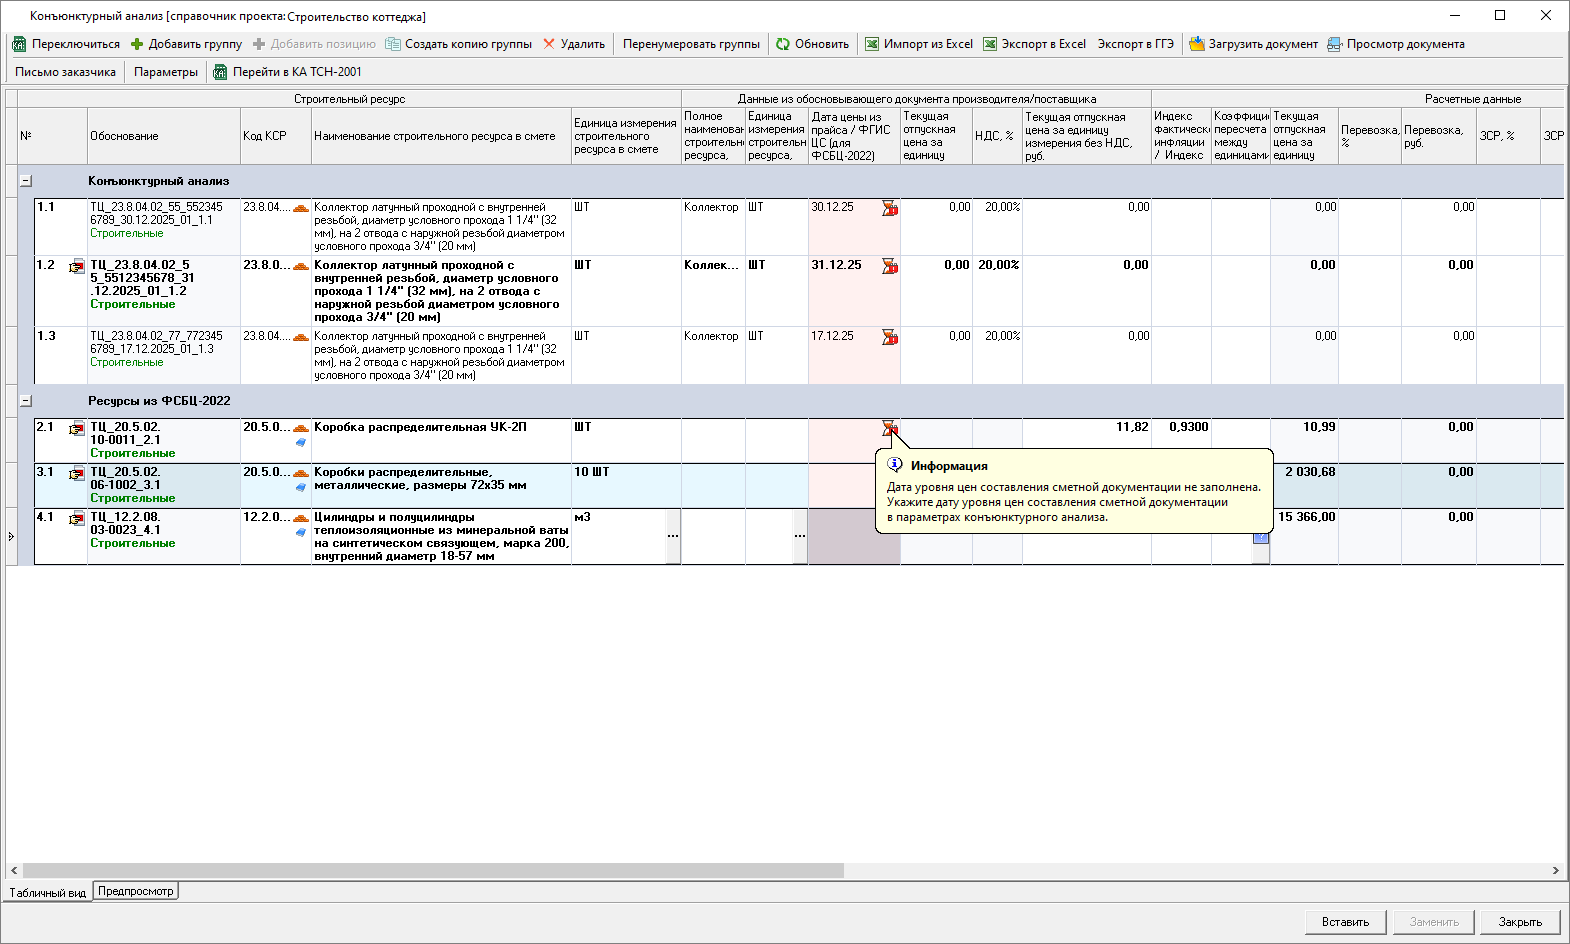Switch to the Предпросмотр tab

pyautogui.click(x=136, y=891)
